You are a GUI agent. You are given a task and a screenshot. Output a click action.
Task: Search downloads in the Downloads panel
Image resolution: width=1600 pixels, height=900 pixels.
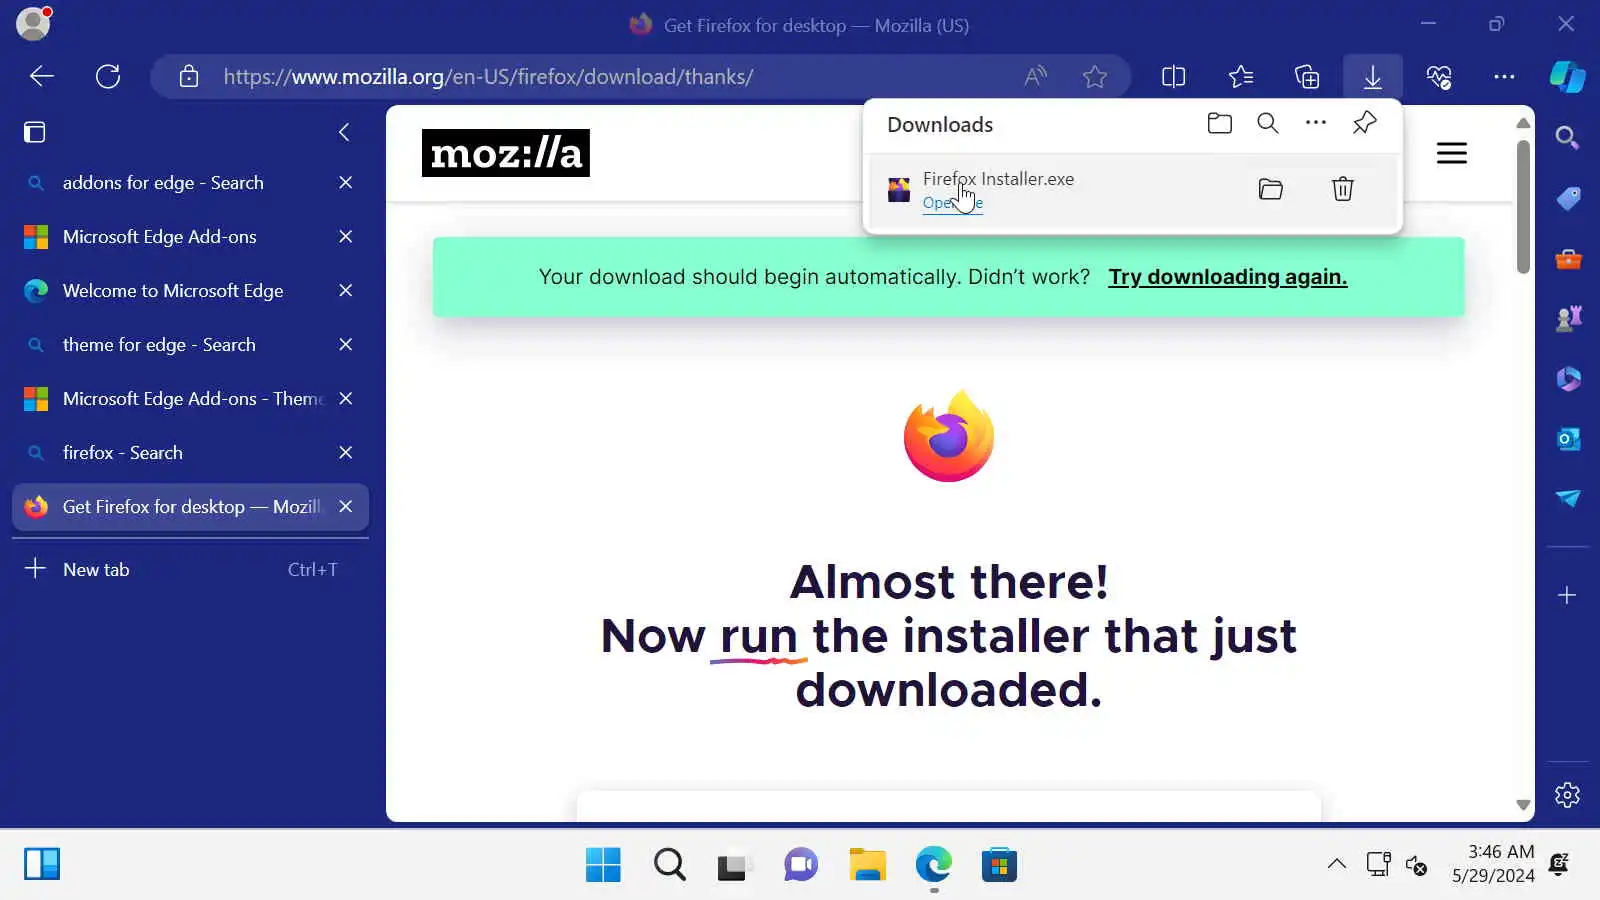tap(1268, 123)
